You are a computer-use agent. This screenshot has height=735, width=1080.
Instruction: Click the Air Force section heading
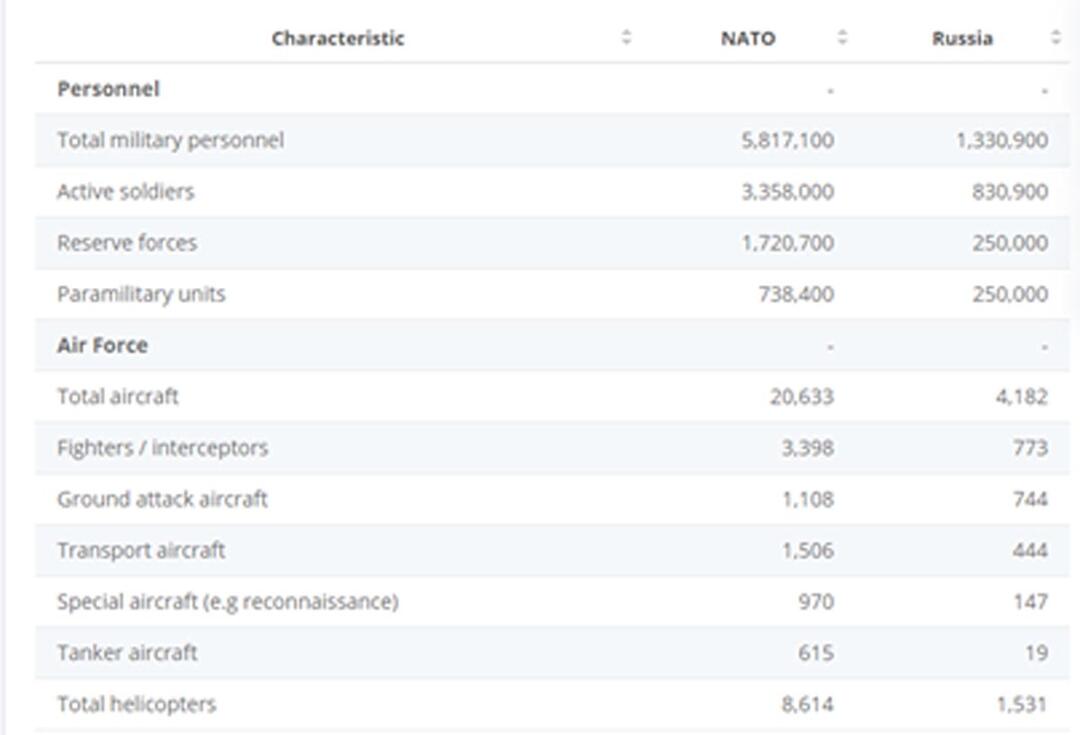102,345
